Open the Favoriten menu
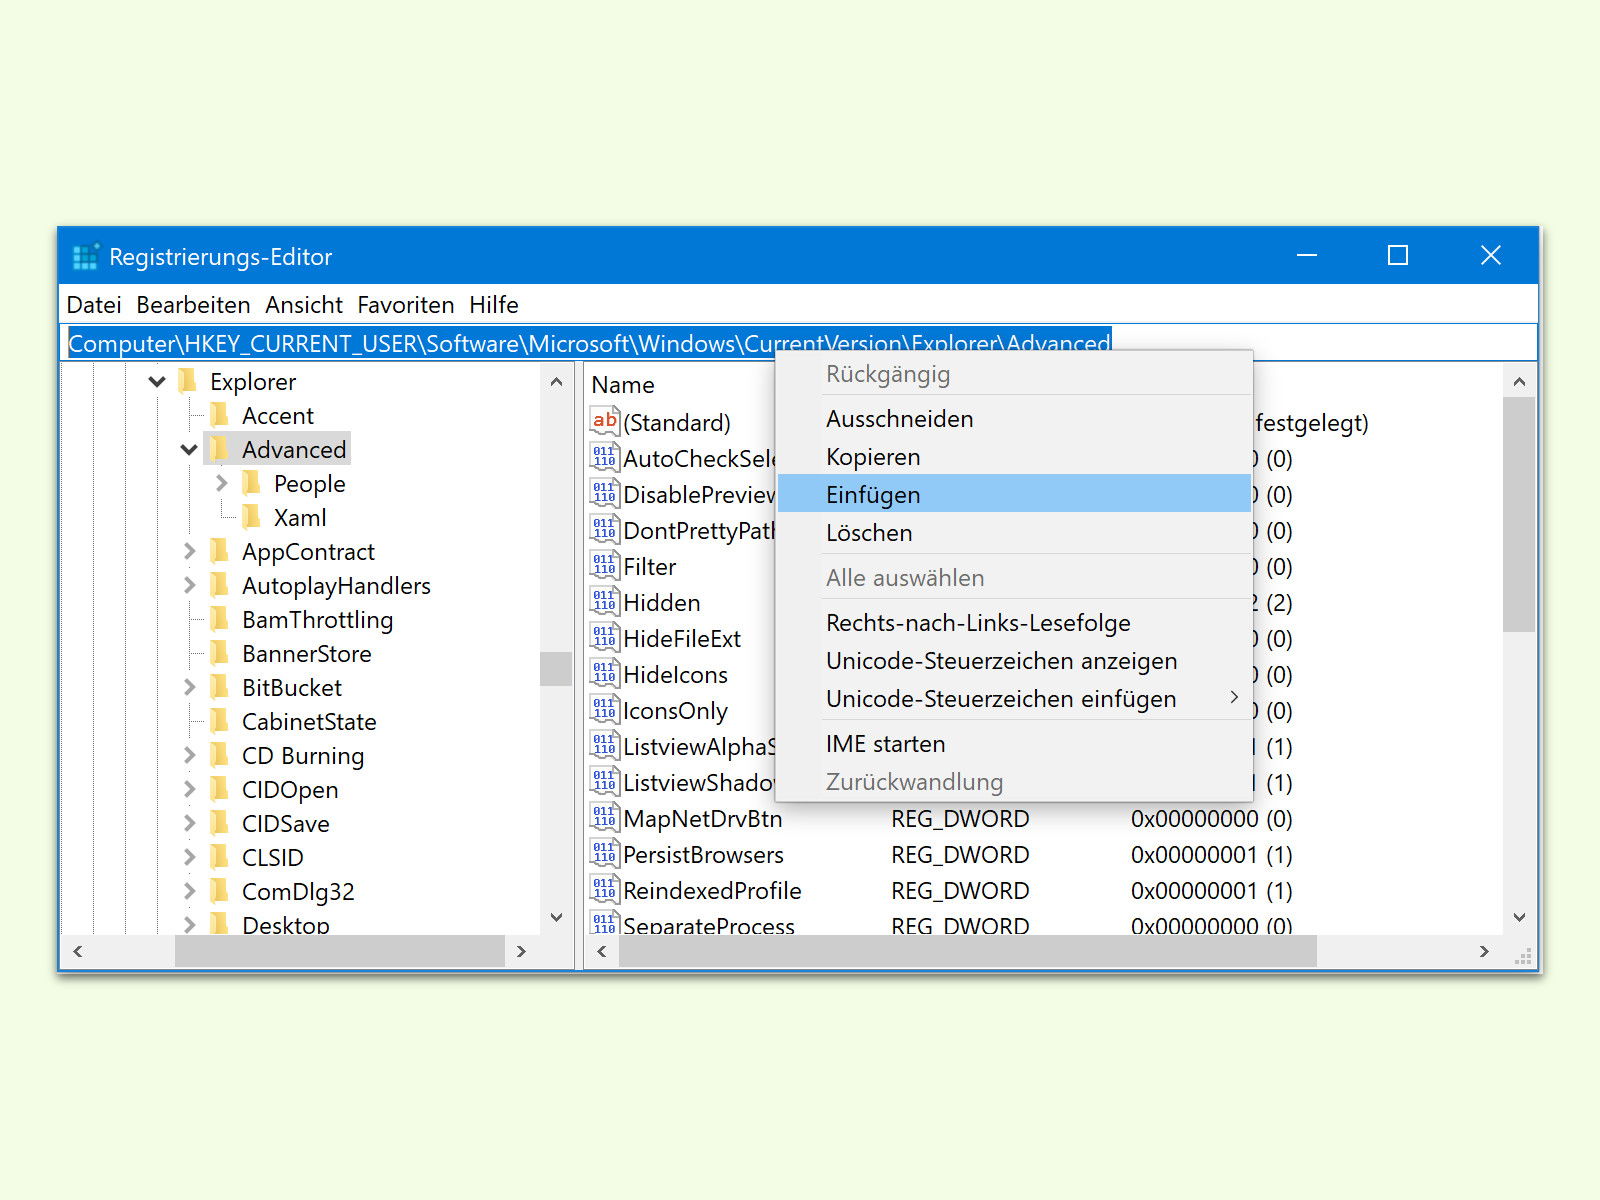The image size is (1600, 1200). pos(405,304)
